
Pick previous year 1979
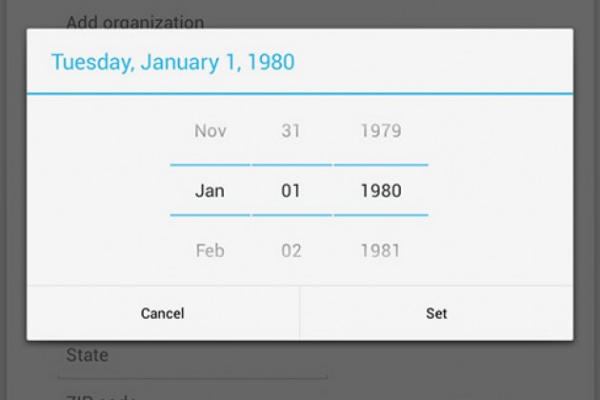(381, 131)
